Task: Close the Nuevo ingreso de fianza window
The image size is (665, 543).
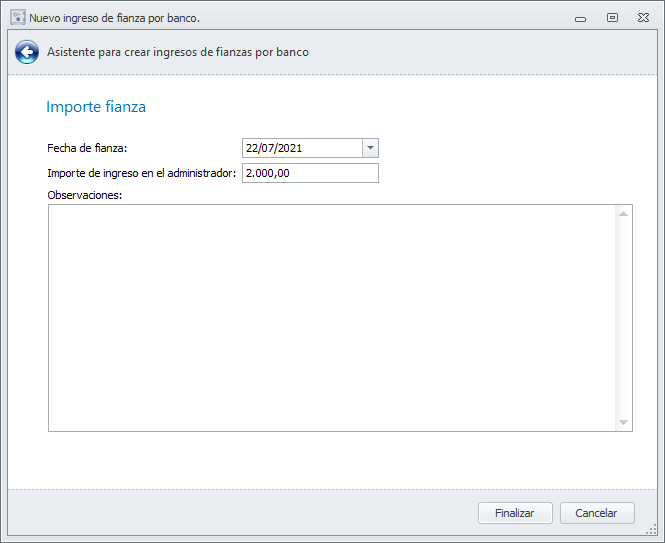Action: point(643,18)
